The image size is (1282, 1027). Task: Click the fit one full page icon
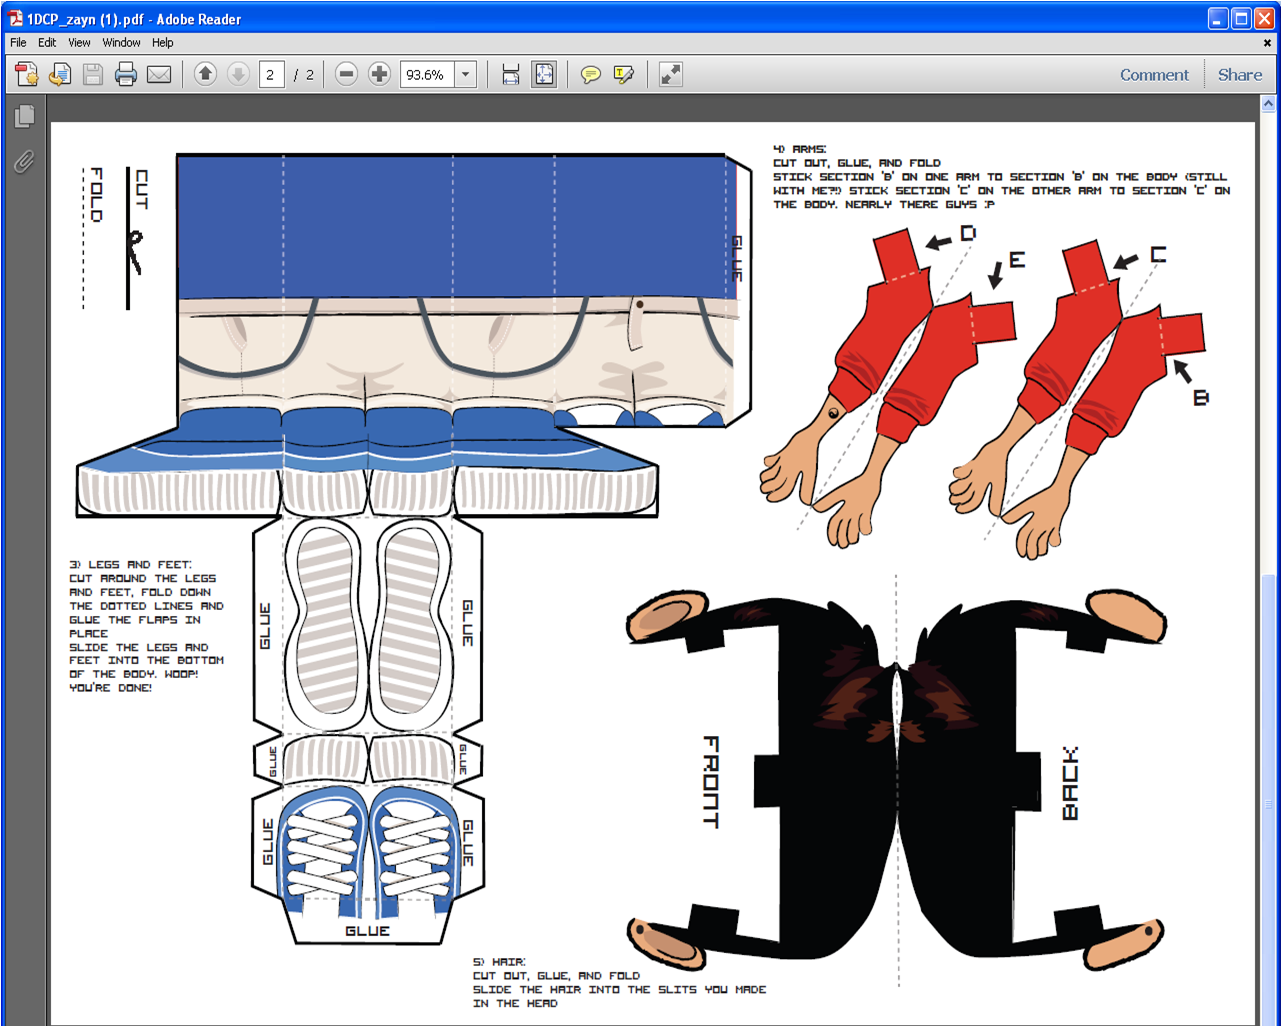click(544, 74)
